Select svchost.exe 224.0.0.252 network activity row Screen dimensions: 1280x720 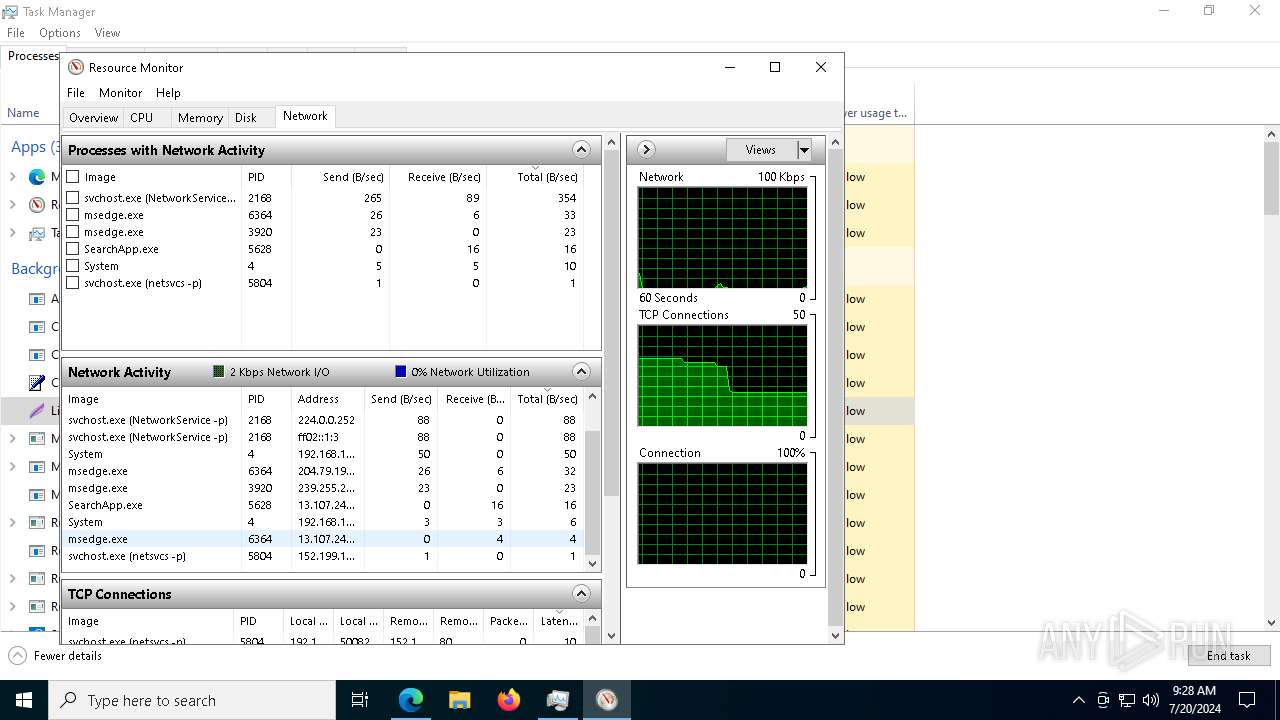[324, 420]
